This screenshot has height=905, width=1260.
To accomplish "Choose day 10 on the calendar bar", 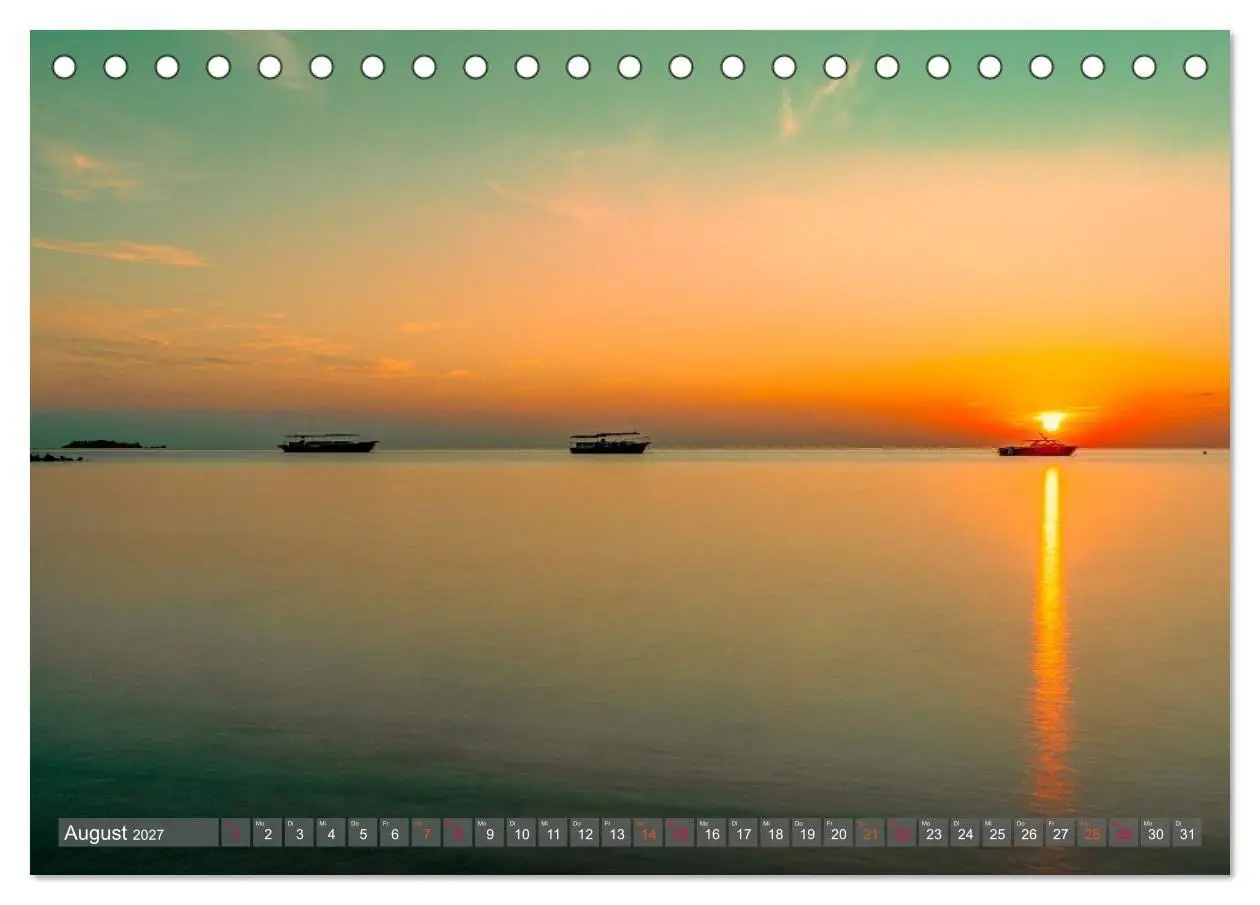I will [521, 833].
